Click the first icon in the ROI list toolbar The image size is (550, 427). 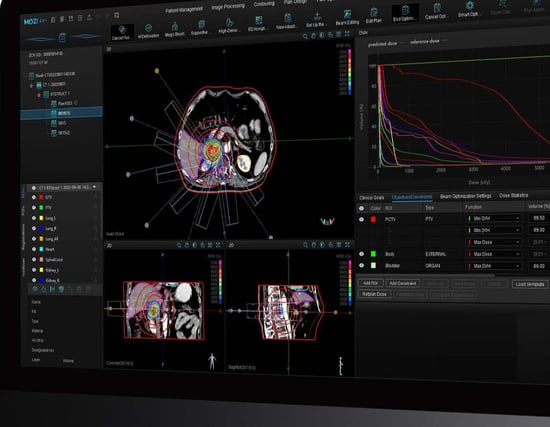point(35,289)
